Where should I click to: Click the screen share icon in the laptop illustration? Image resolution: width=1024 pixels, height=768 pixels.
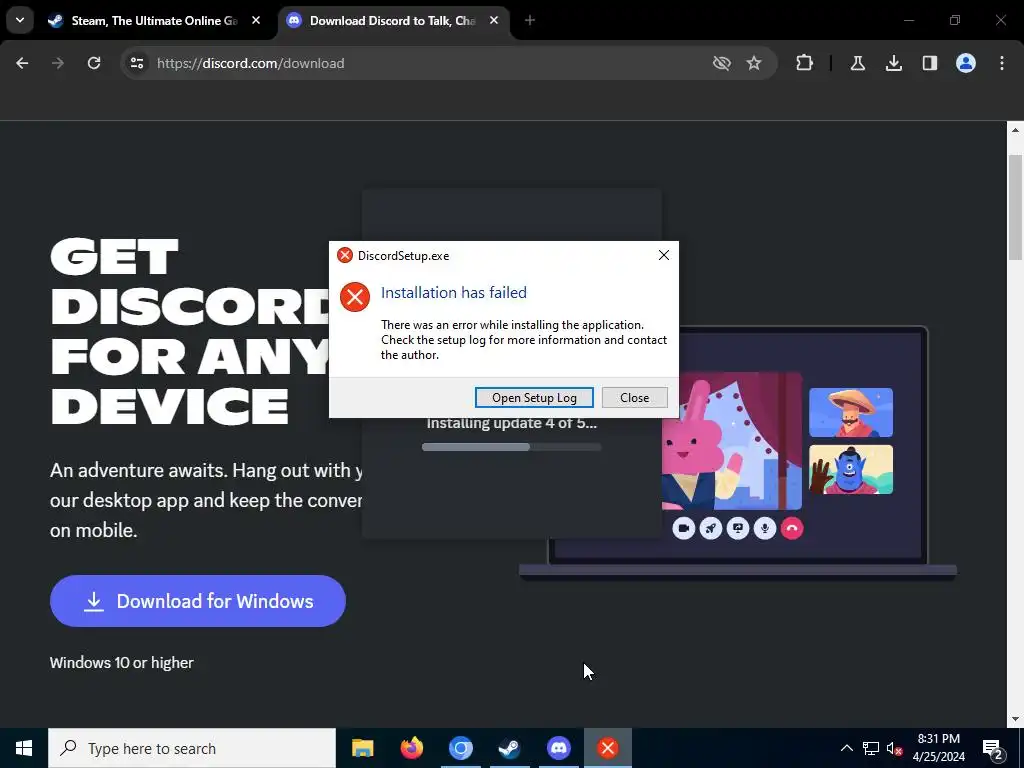point(738,528)
